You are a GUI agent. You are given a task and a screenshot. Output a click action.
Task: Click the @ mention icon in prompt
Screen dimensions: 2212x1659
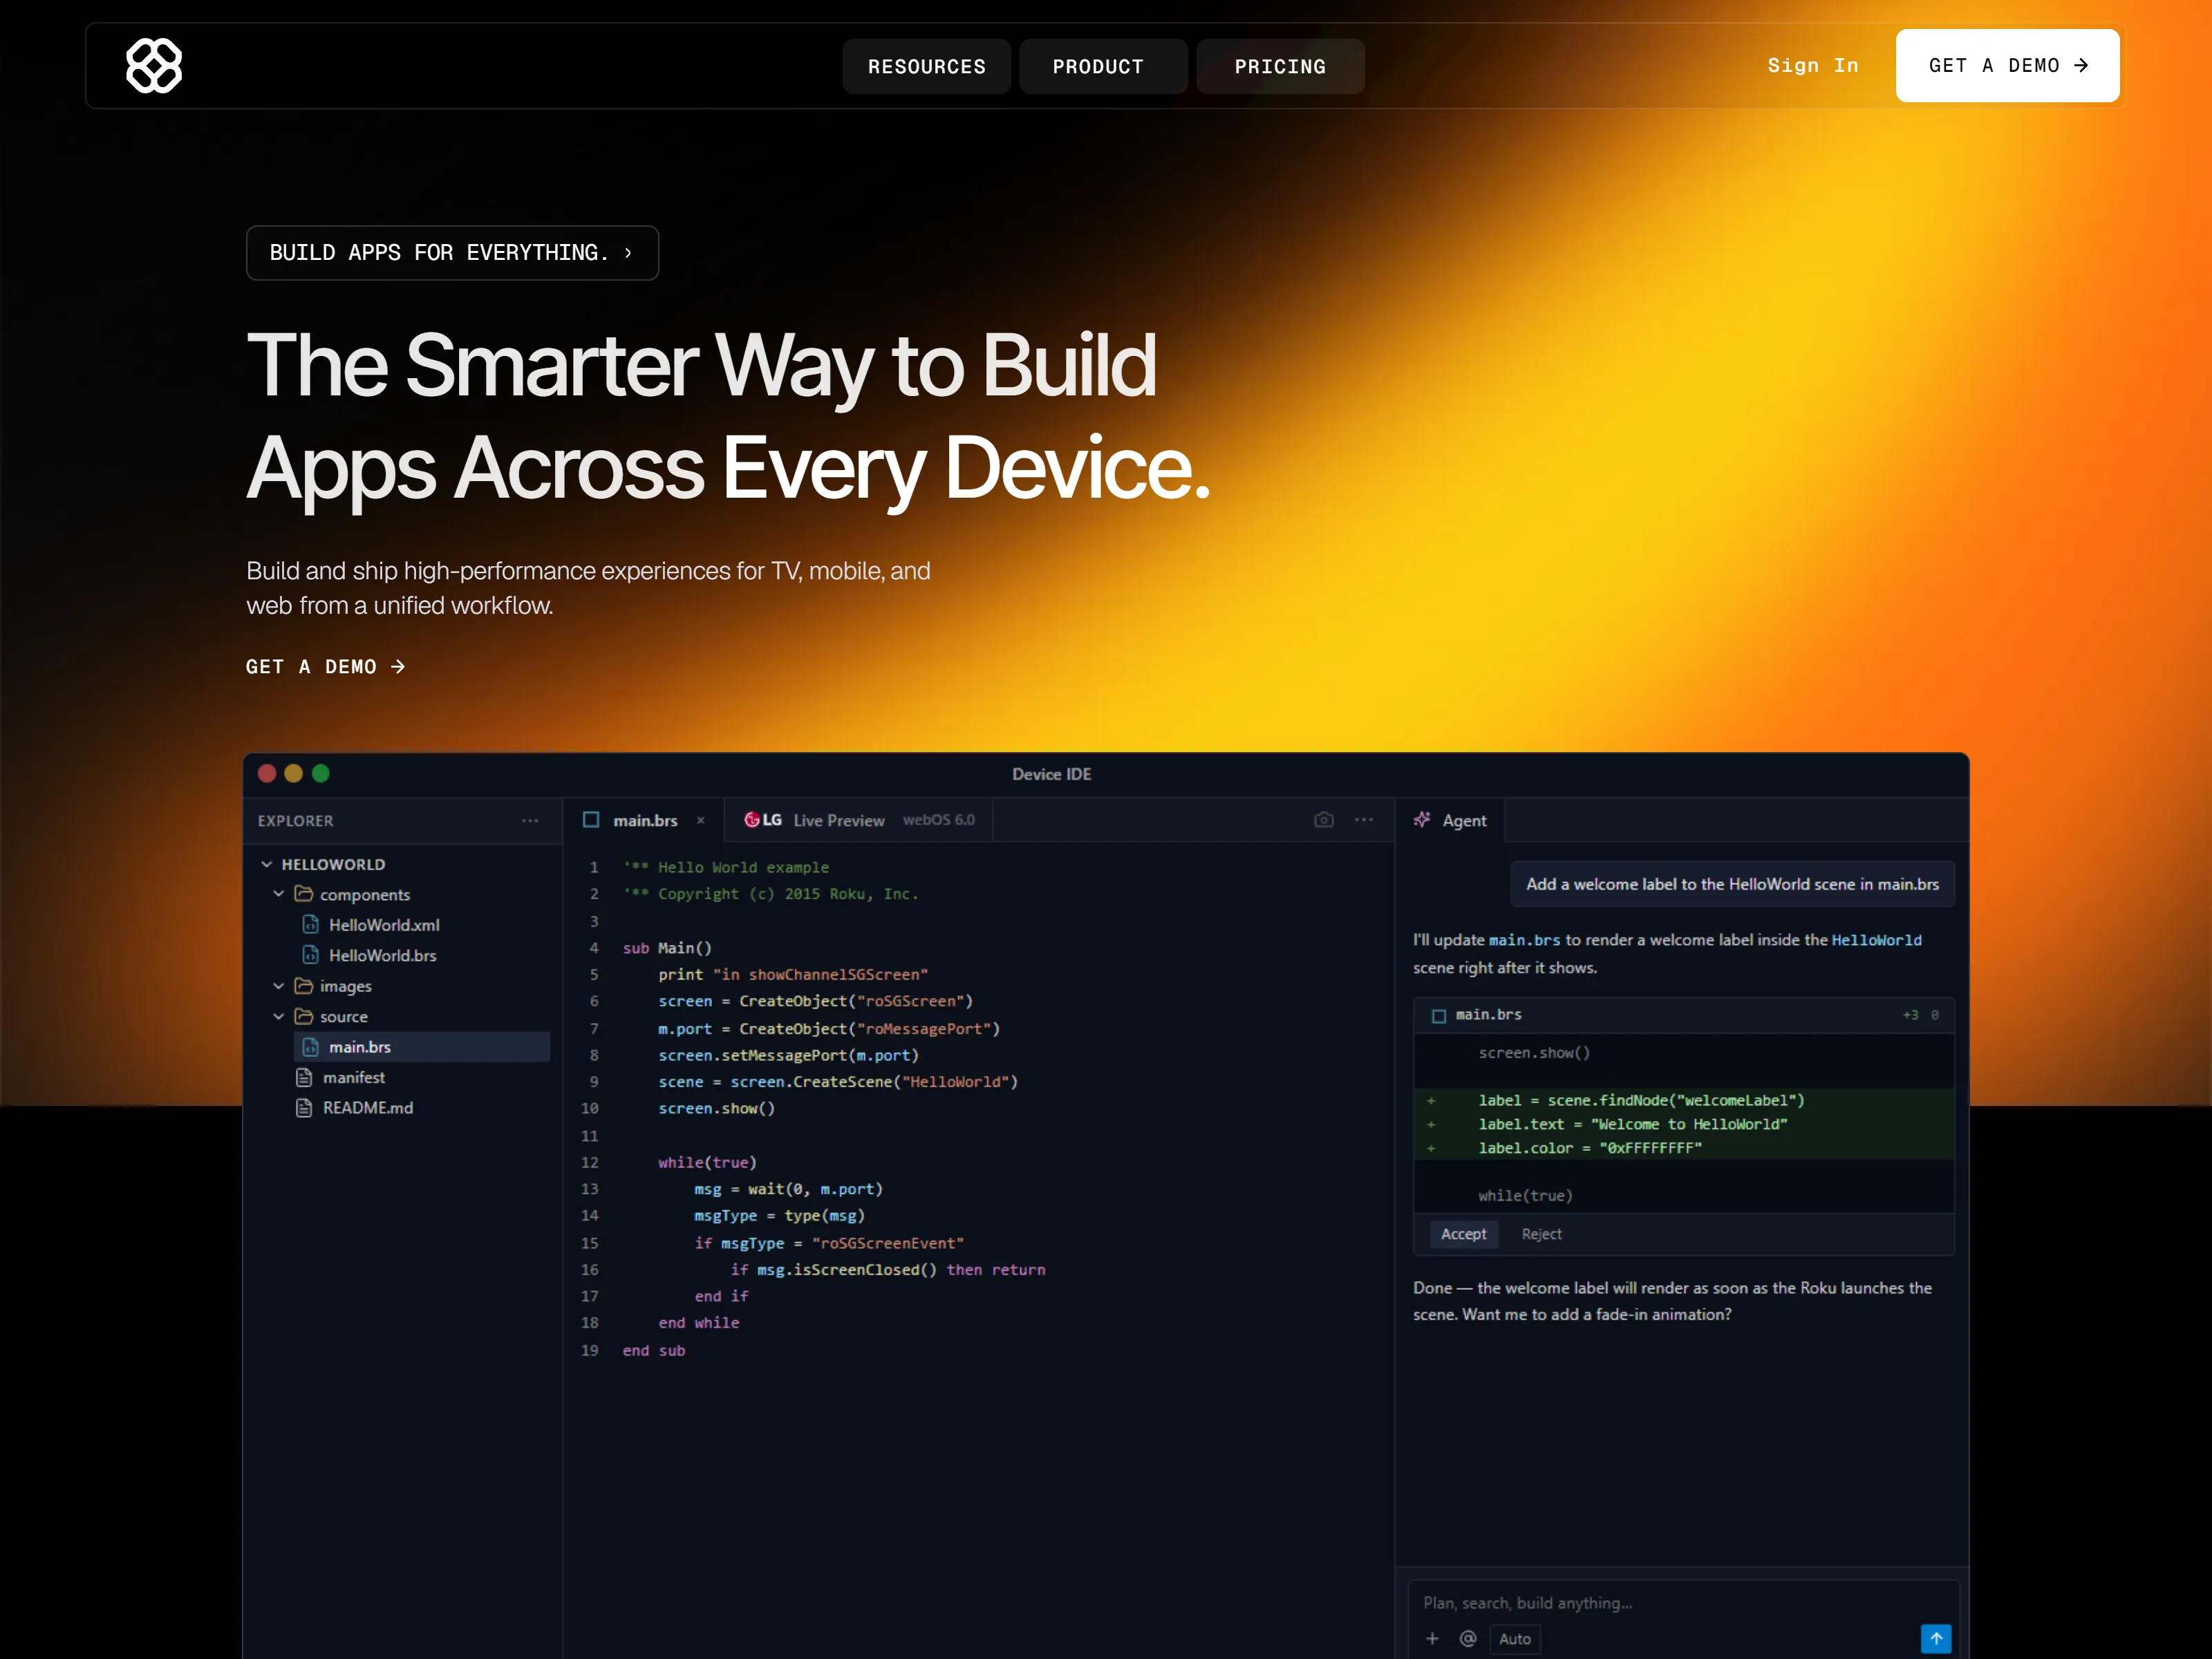[1467, 1639]
